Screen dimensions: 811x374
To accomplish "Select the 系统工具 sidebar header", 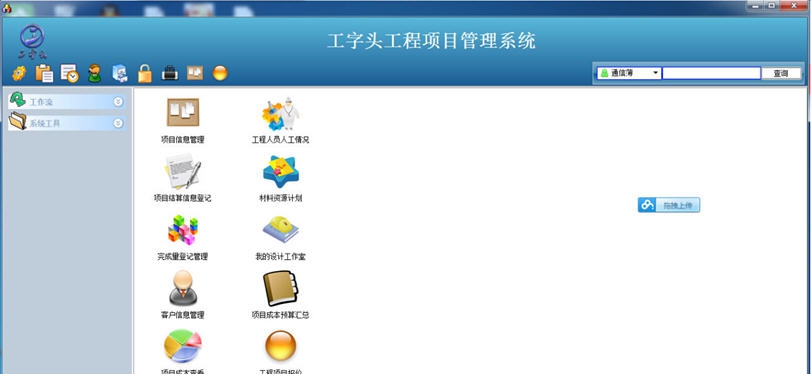I will (x=67, y=123).
